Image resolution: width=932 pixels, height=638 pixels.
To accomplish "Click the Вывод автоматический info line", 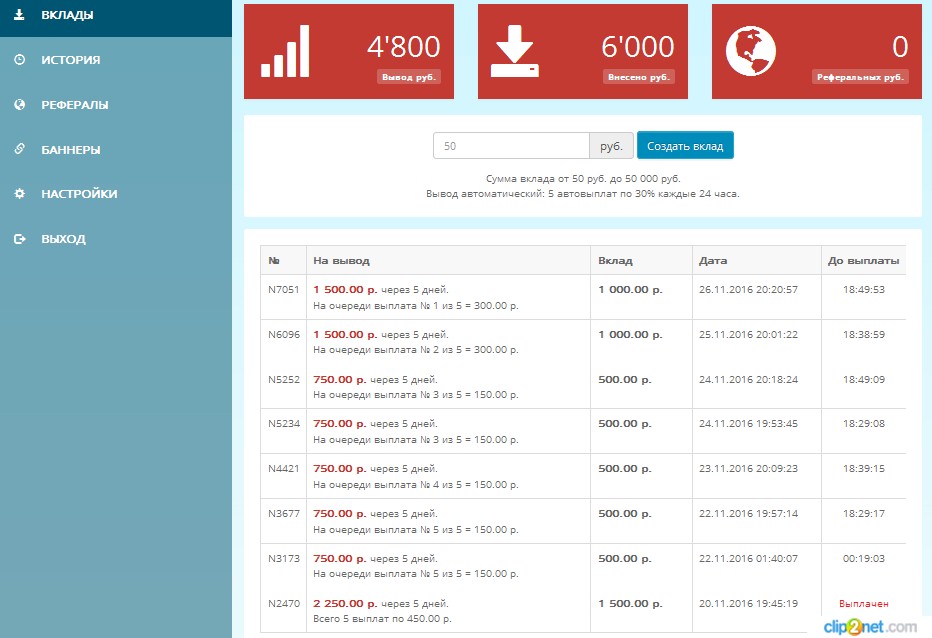I will 583,193.
